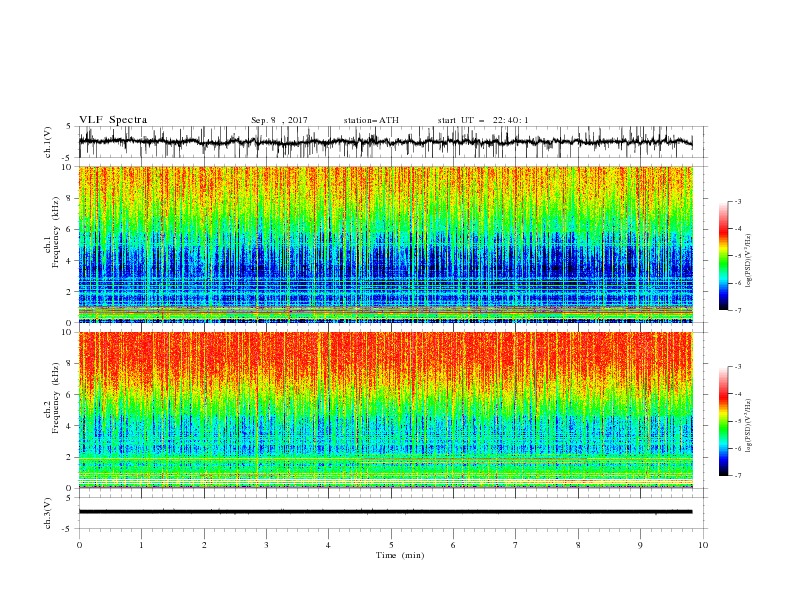
Task: Click upper colorbar tick label '-7'
Action: tap(737, 310)
